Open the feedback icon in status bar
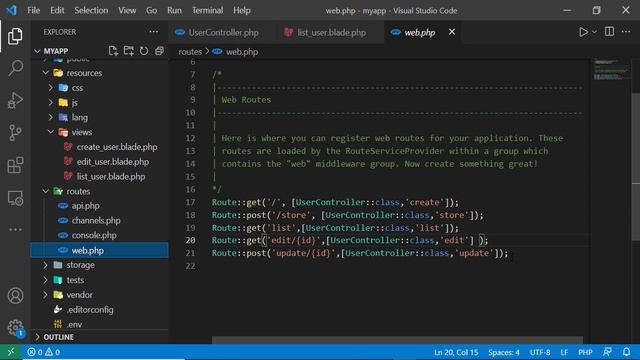 pyautogui.click(x=607, y=352)
